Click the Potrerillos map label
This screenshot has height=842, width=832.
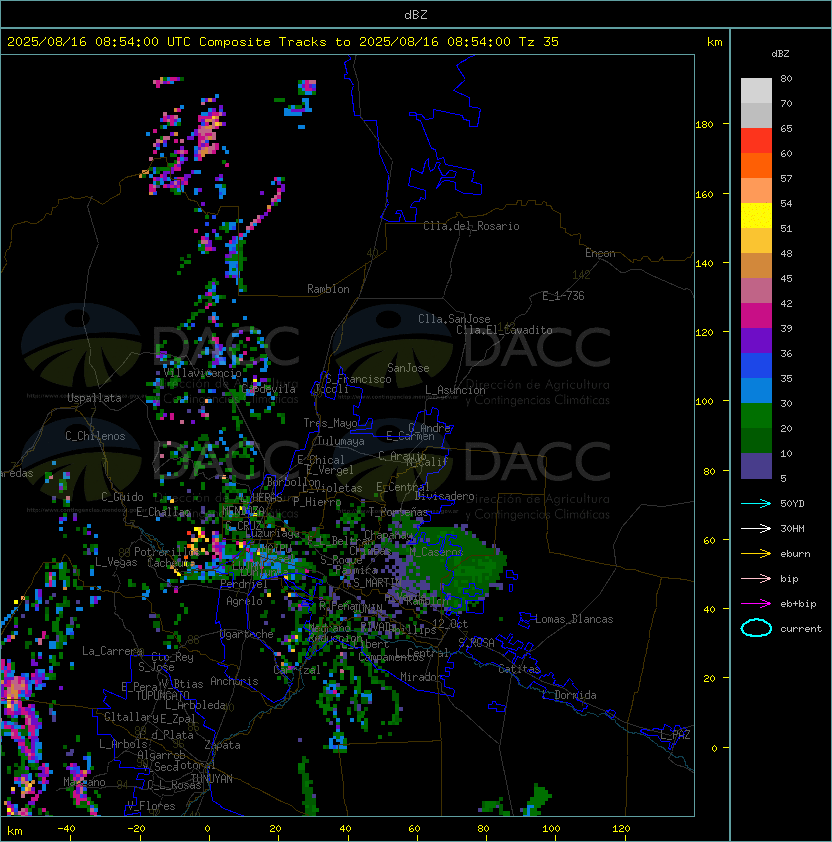coord(167,552)
